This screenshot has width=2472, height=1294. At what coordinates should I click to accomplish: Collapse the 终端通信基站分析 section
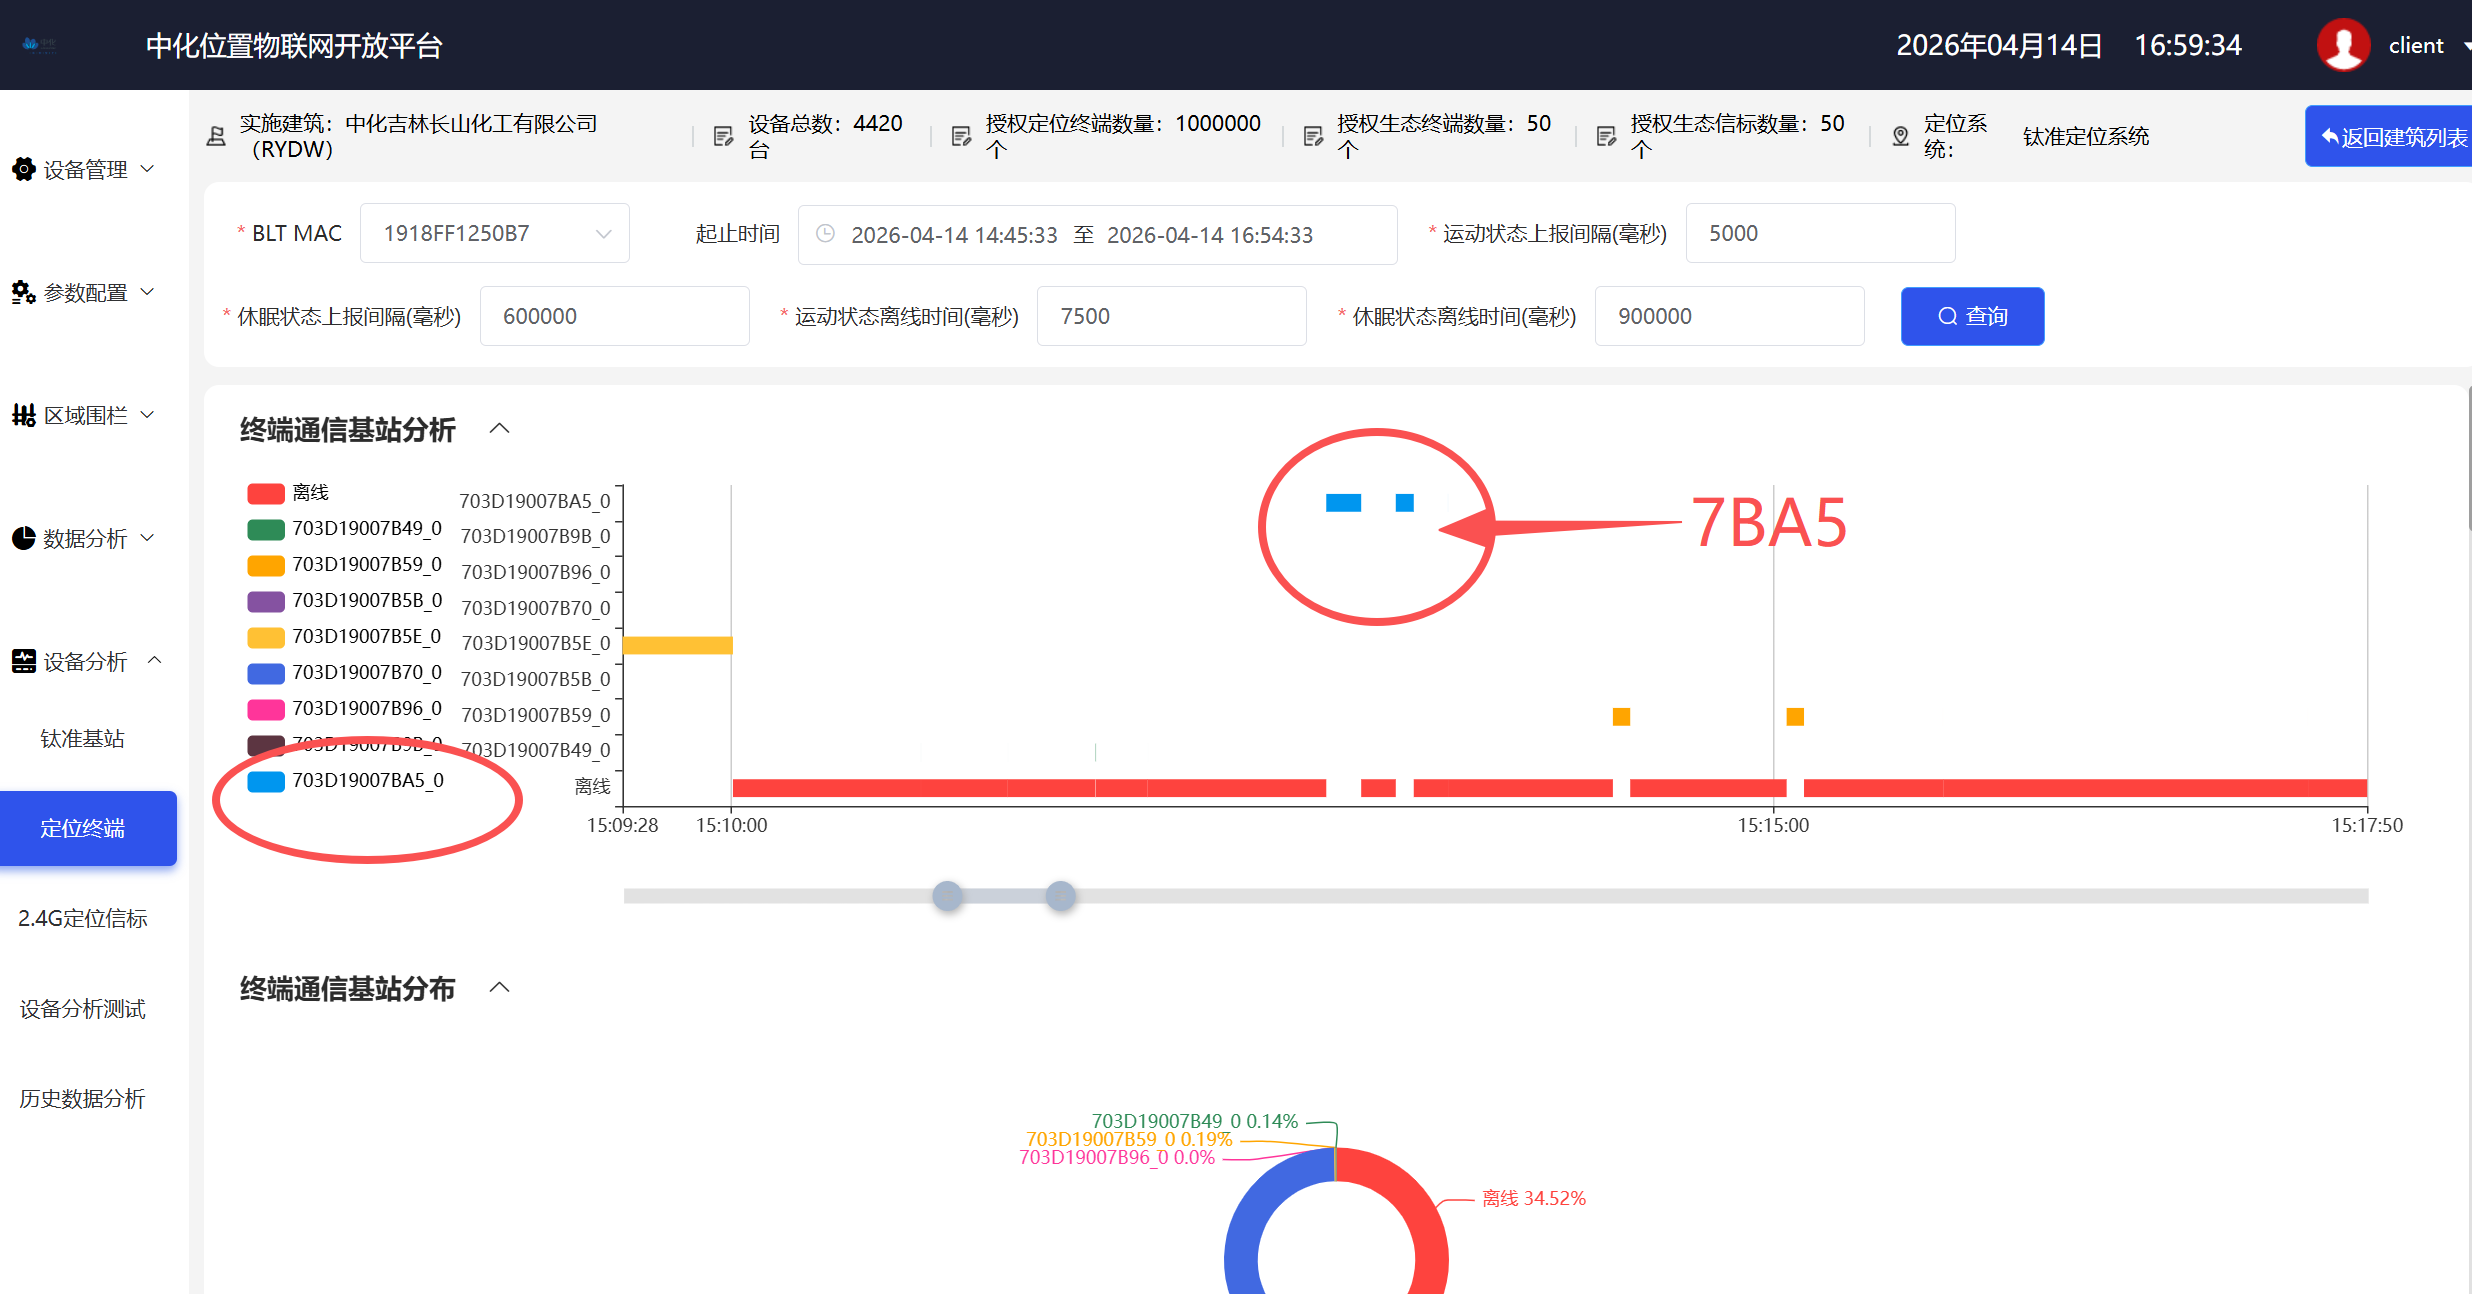(500, 429)
